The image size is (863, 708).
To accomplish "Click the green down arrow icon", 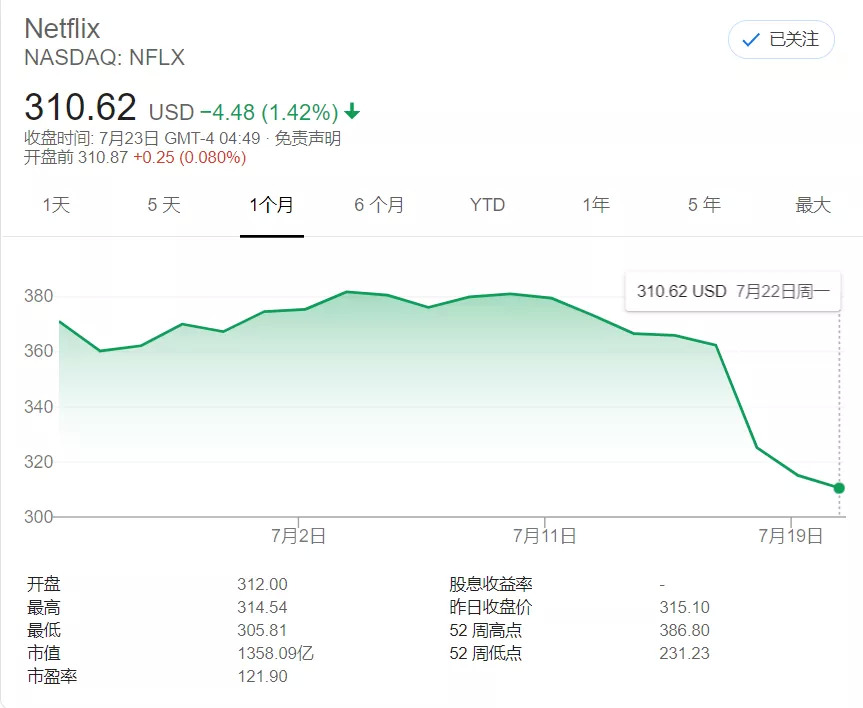I will click(353, 111).
